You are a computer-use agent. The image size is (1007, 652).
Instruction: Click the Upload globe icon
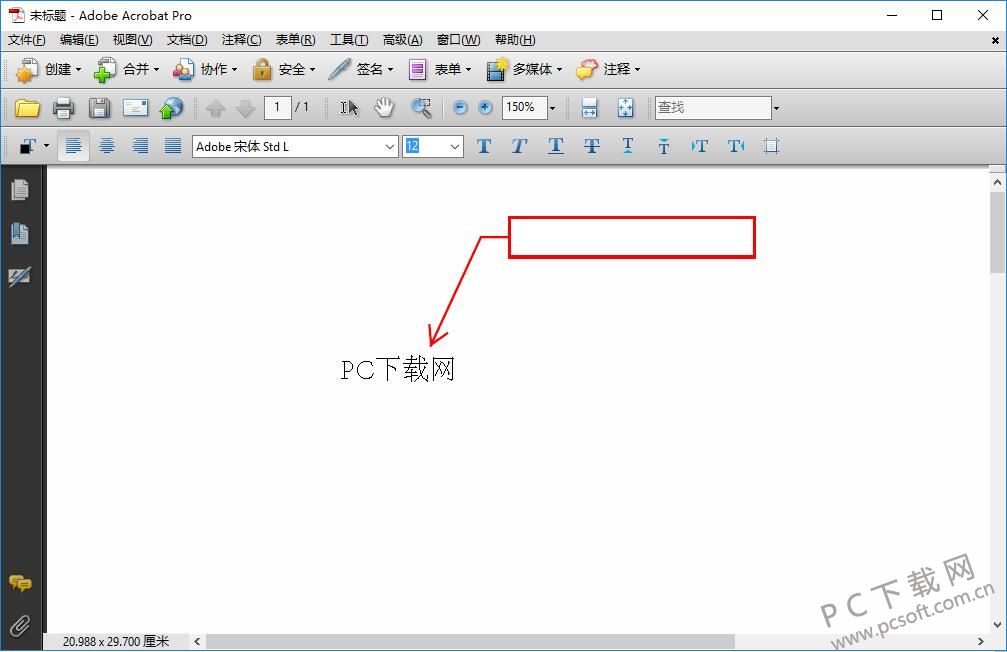point(171,108)
